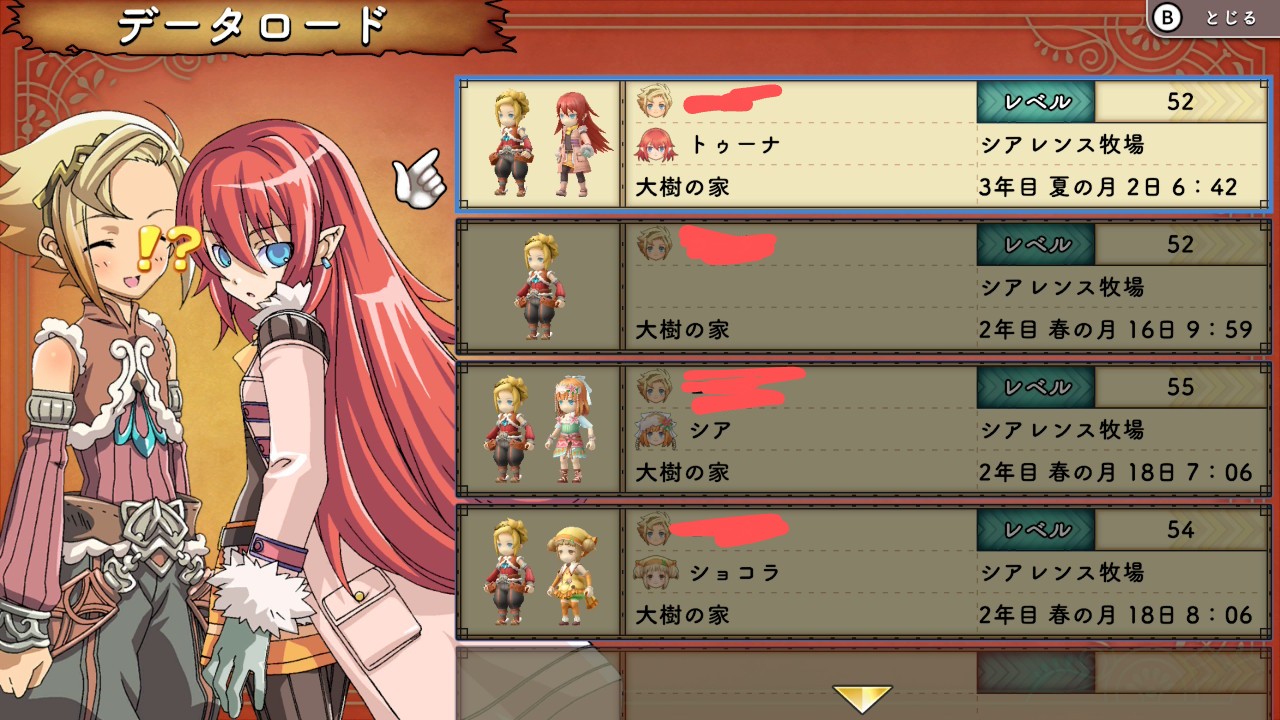Click the white pointing glove cursor
The image size is (1280, 720).
[x=417, y=178]
